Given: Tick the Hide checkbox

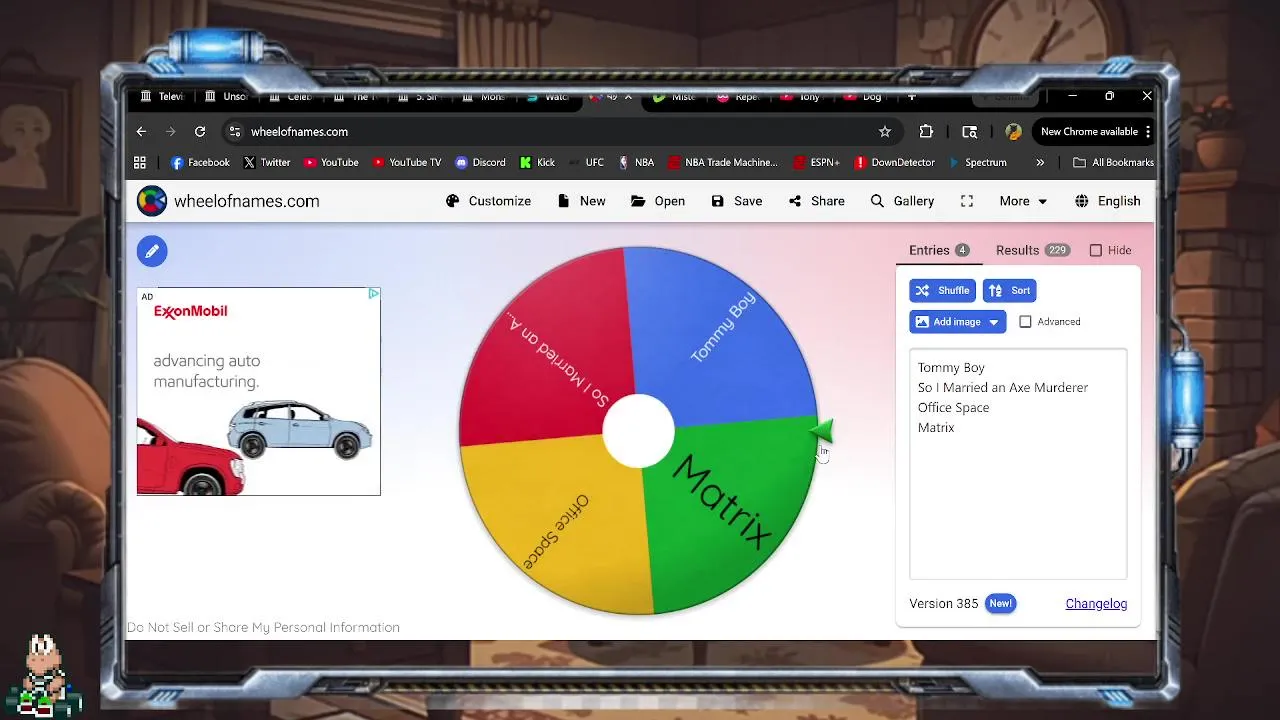Looking at the screenshot, I should tap(1095, 251).
